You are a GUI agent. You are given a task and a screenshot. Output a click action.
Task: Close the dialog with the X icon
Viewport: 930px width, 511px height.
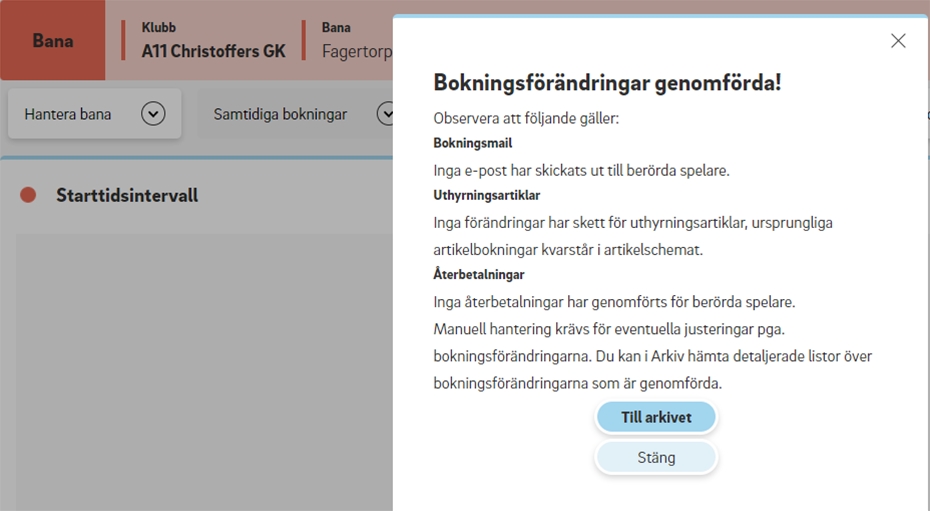898,41
